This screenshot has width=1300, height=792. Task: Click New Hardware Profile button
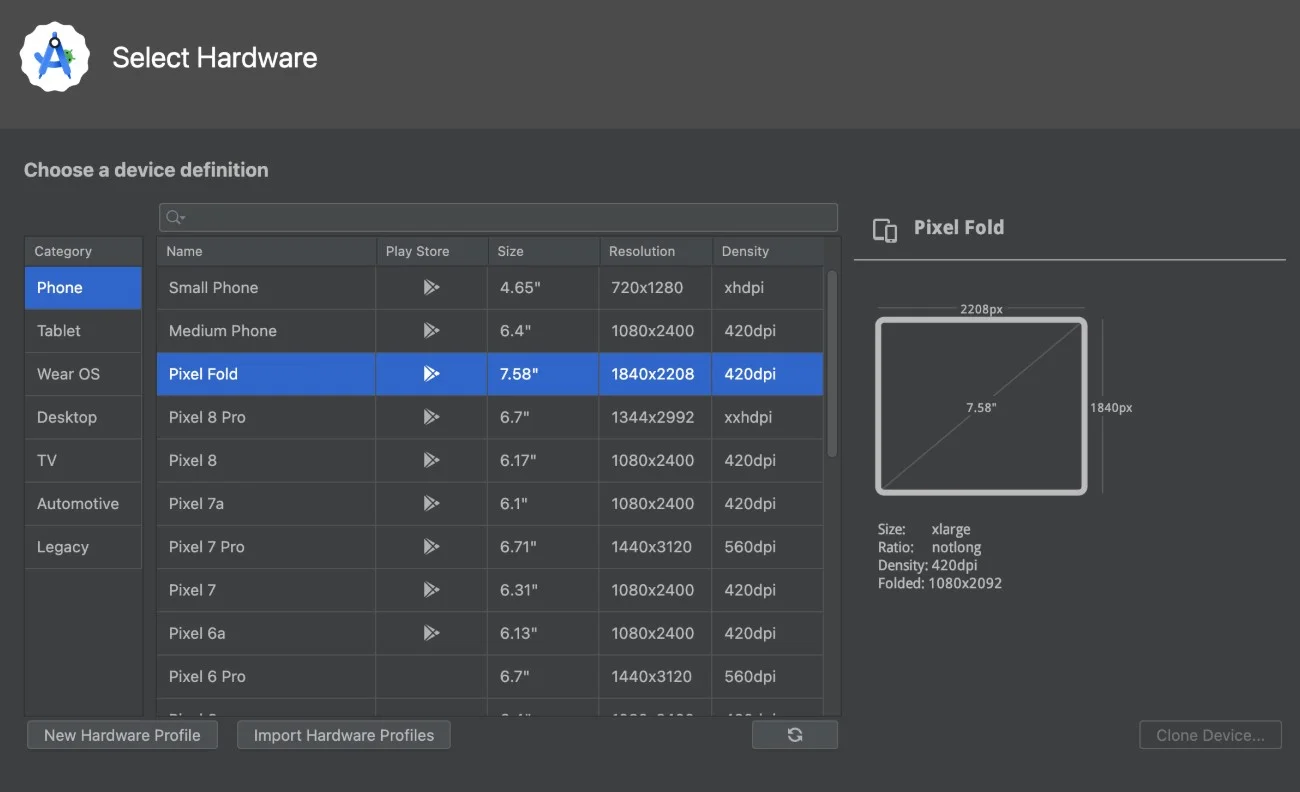pos(122,735)
